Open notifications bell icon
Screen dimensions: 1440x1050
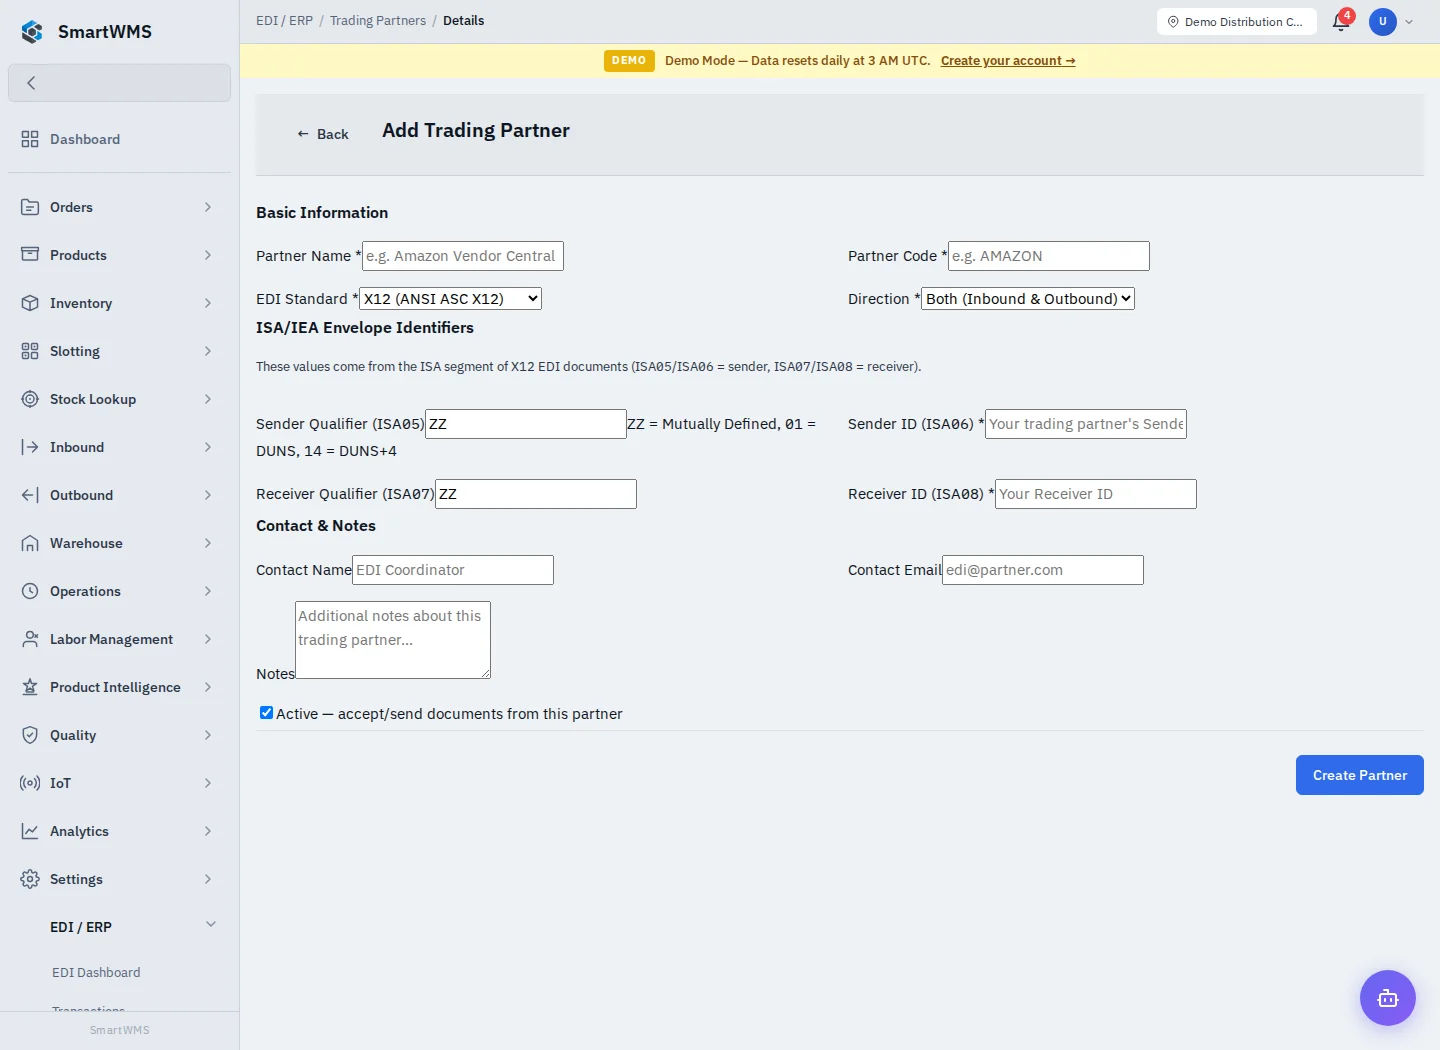click(1341, 22)
